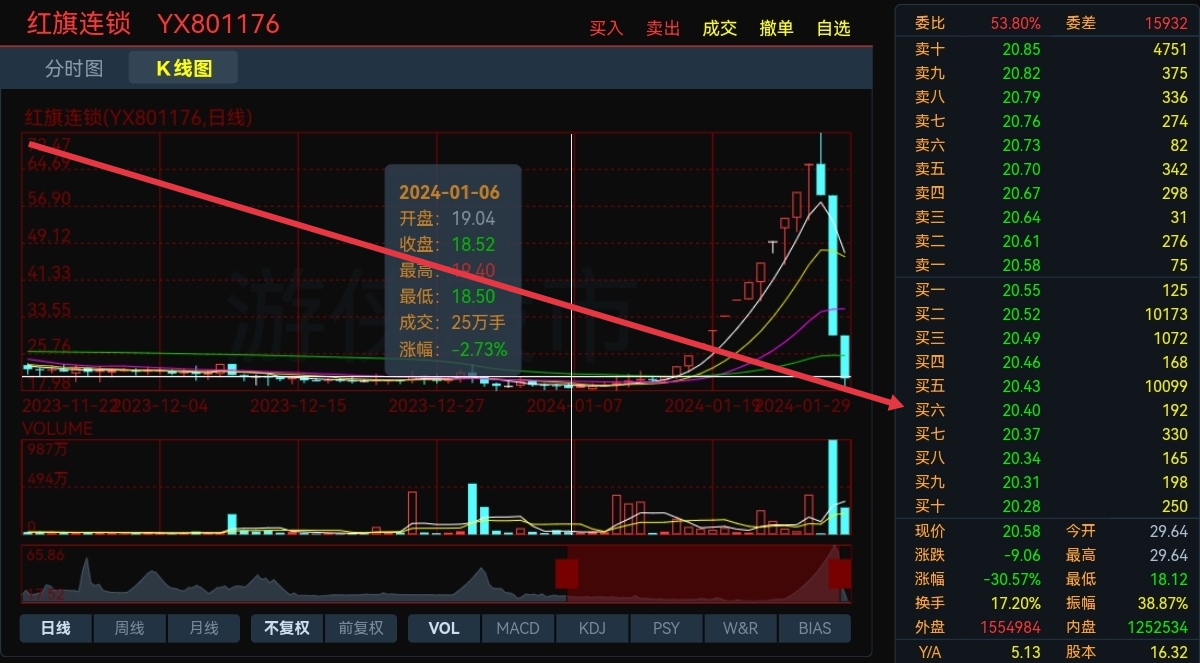Click the 买九 price 20.31

(x=1021, y=482)
